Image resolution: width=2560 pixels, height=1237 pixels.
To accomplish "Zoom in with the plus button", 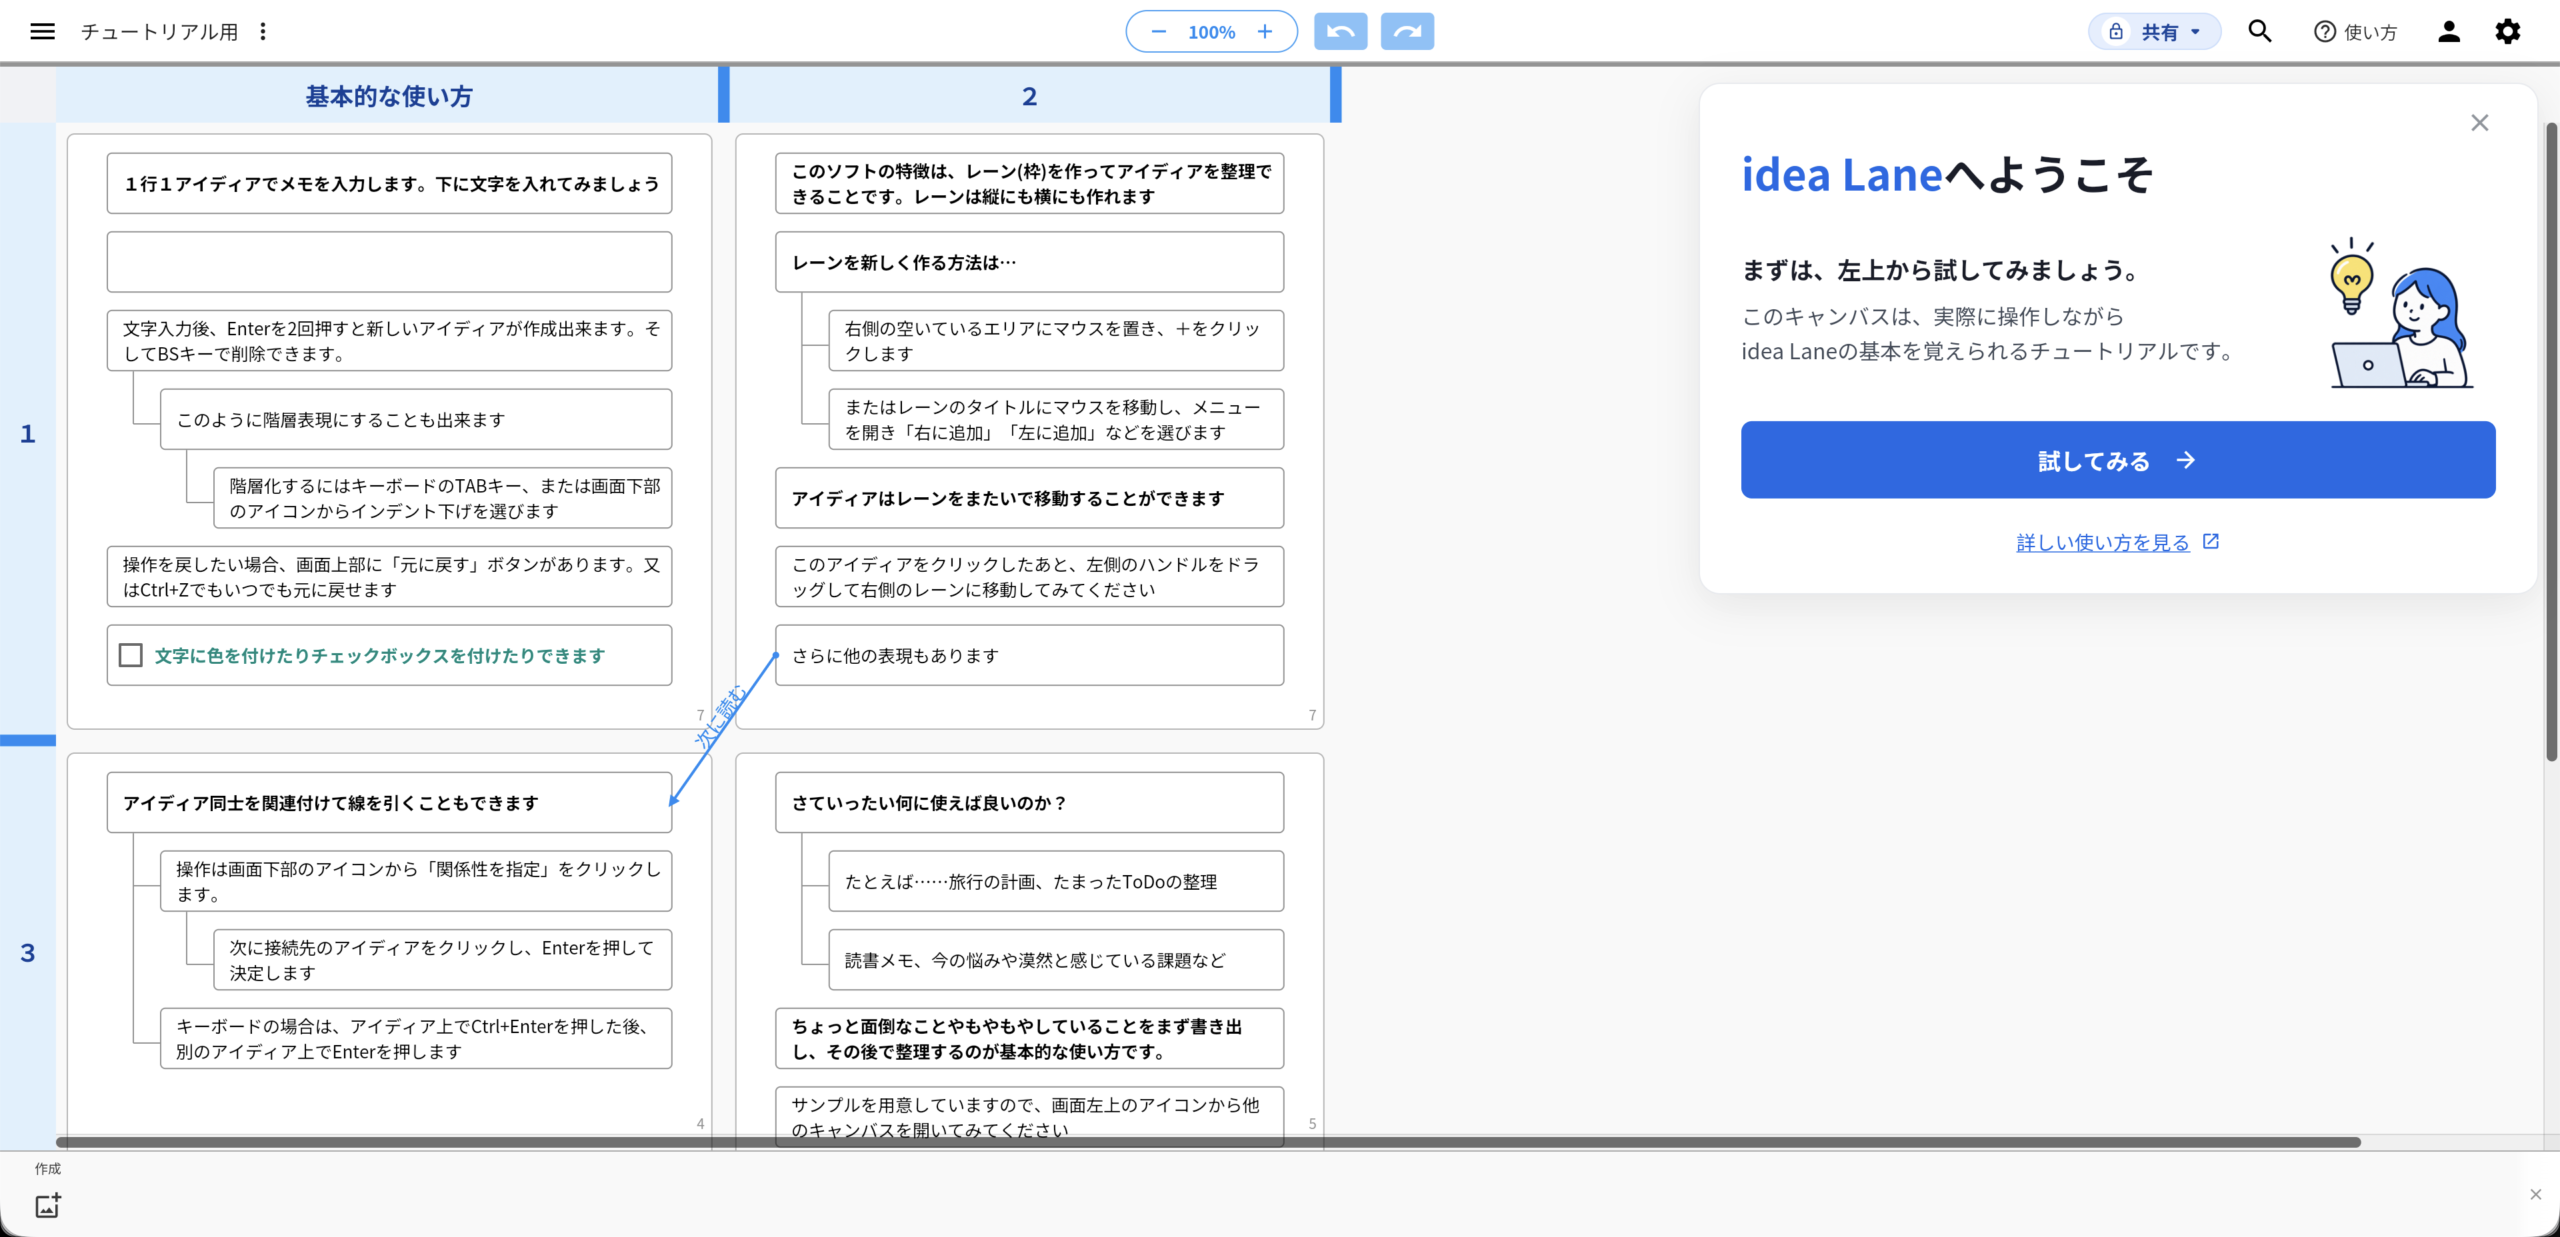I will pyautogui.click(x=1265, y=32).
